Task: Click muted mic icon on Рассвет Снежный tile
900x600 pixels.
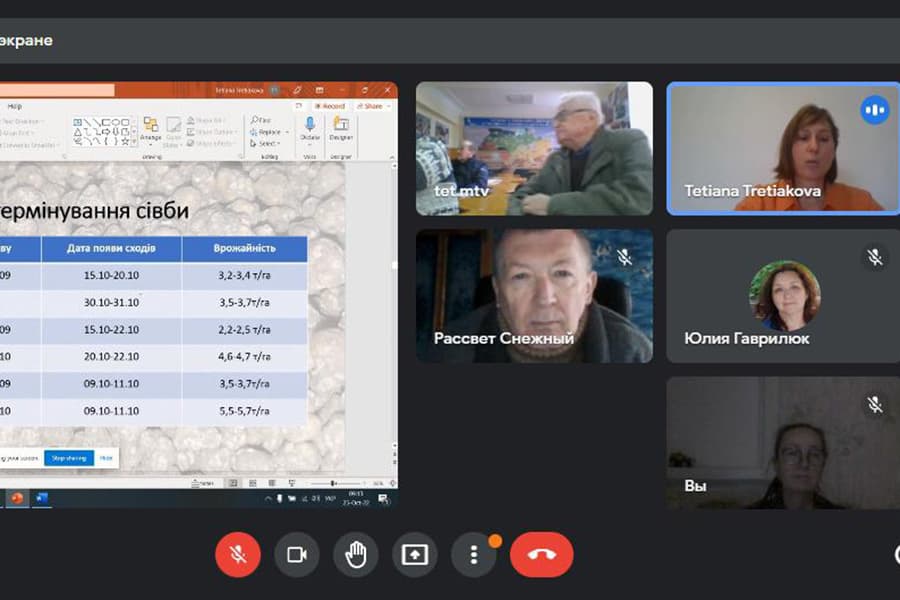Action: [624, 257]
